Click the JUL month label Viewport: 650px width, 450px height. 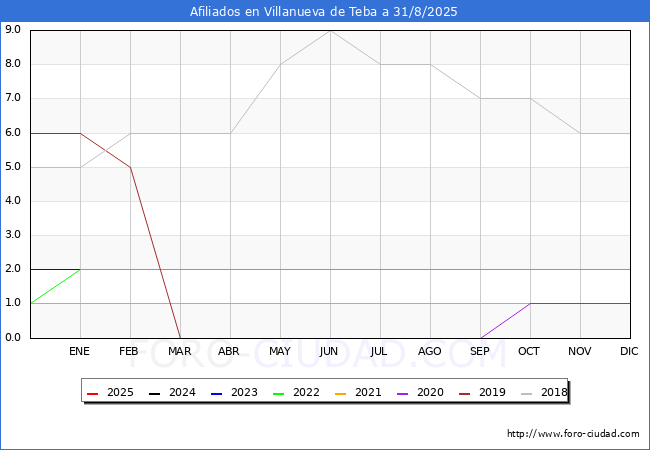(379, 351)
